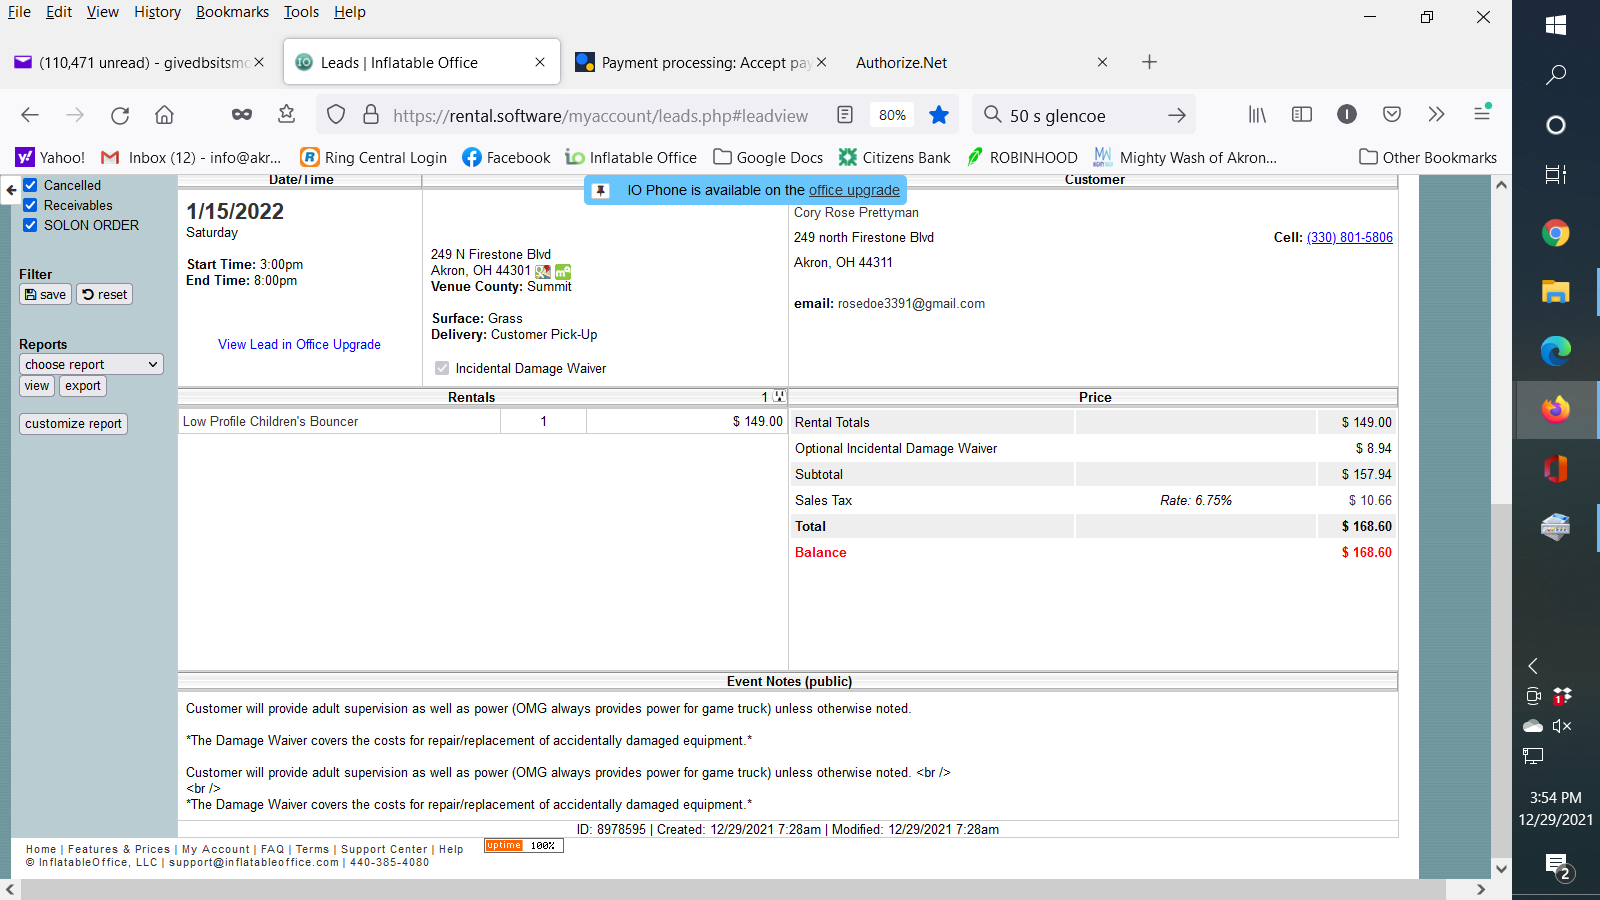Toggle the Receivables checkbox
The image size is (1600, 900).
point(31,205)
